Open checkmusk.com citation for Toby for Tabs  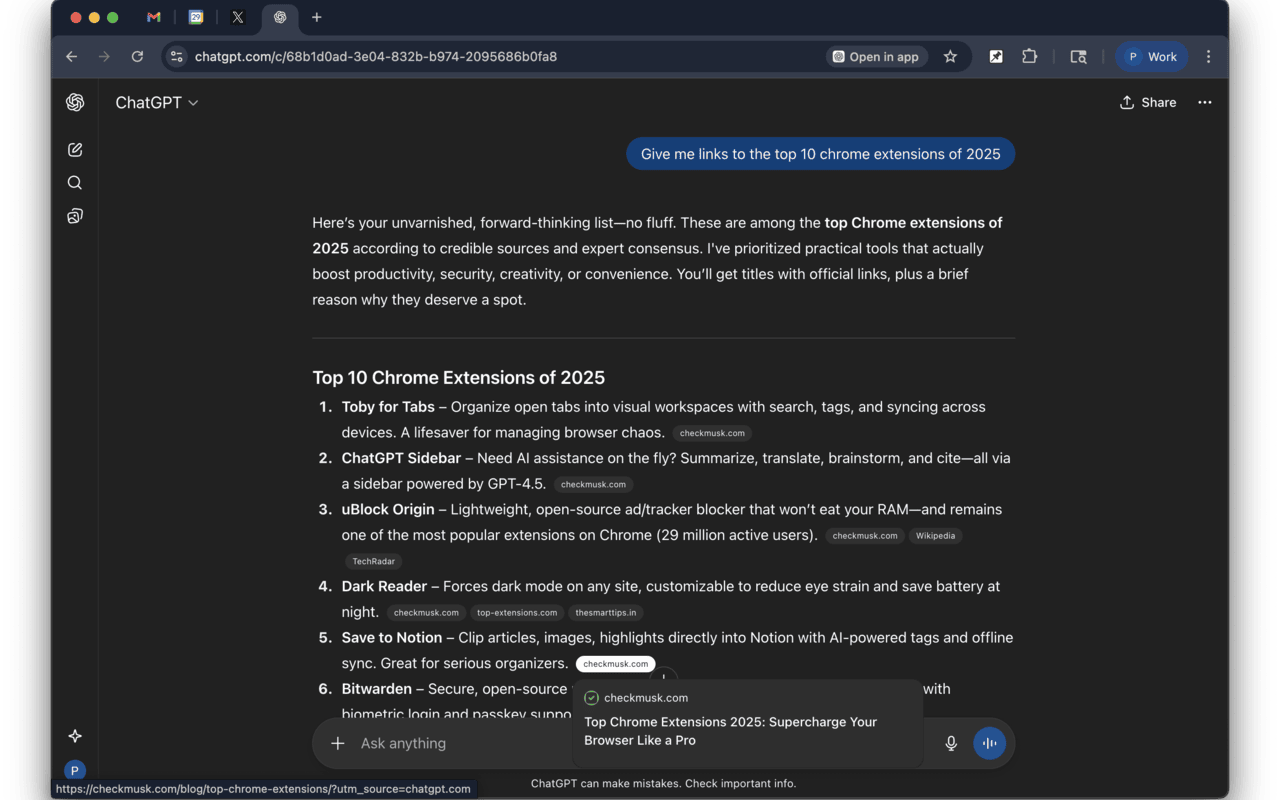pos(712,433)
